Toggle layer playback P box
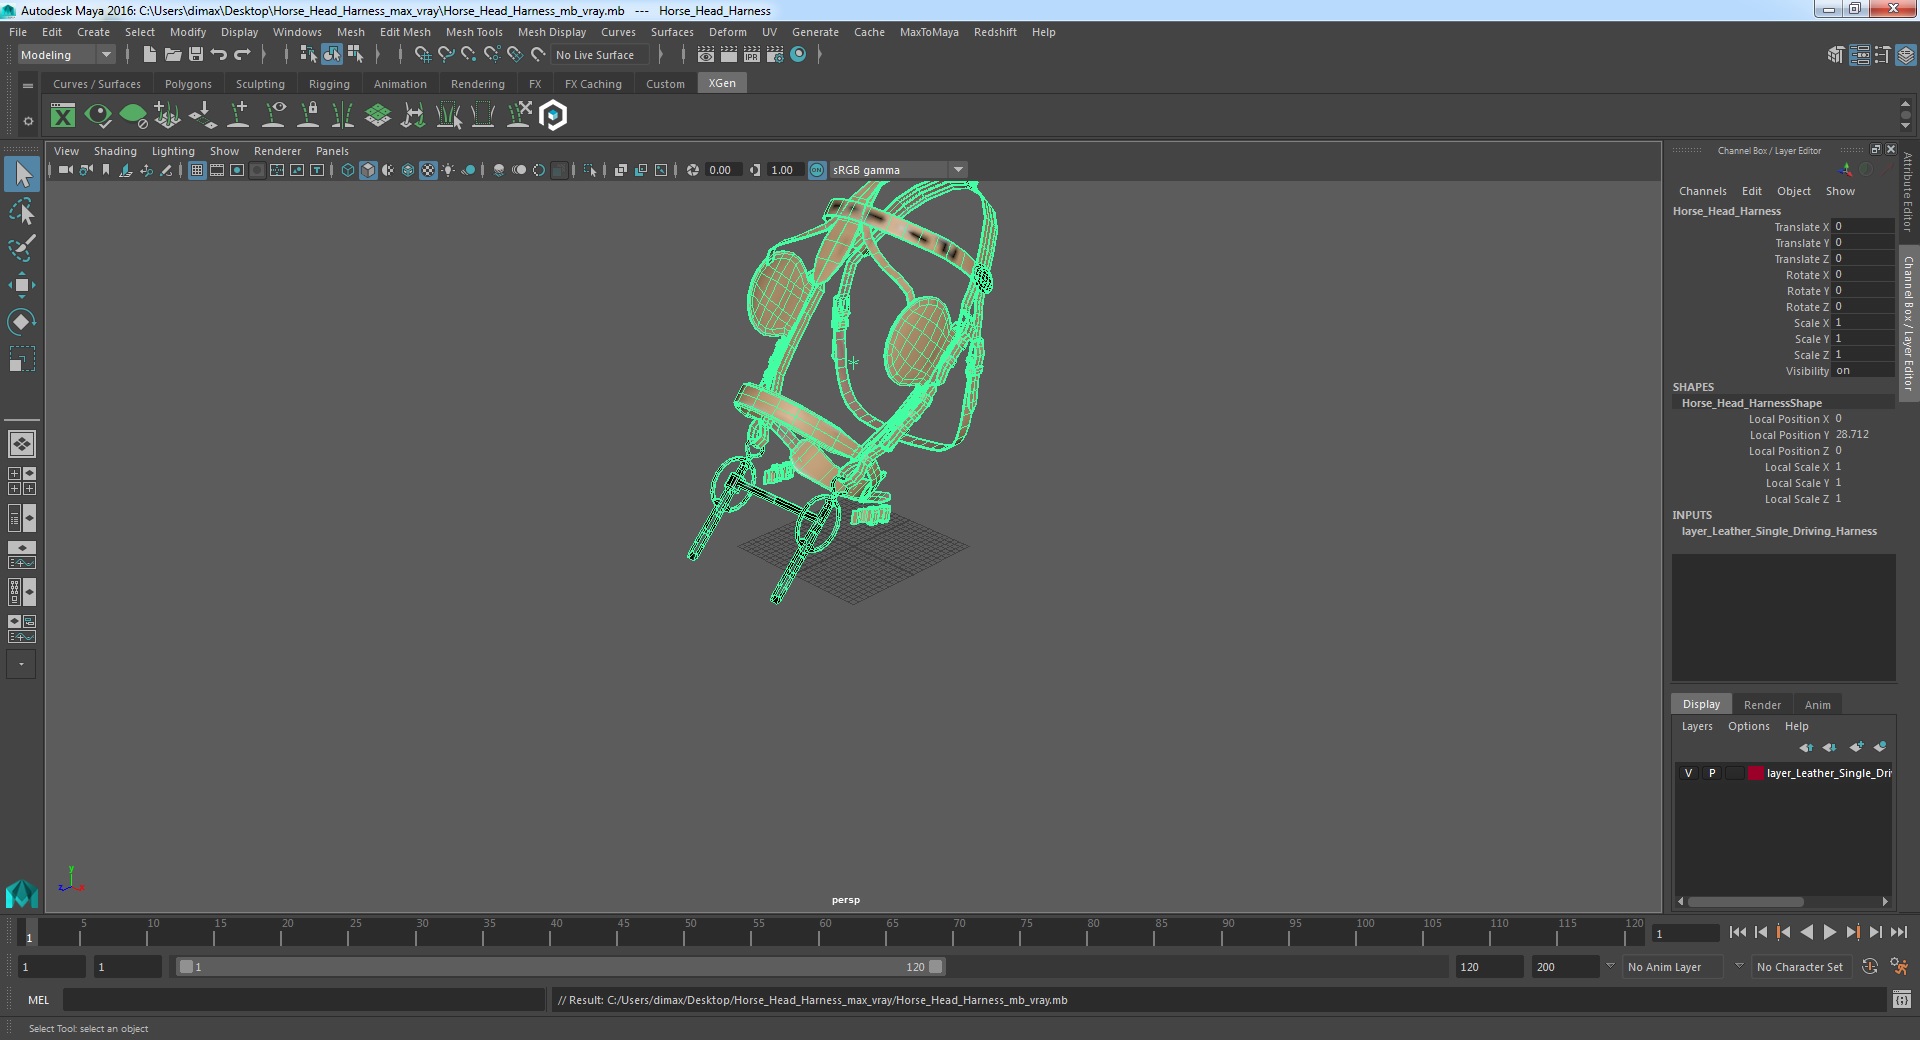 (1712, 773)
